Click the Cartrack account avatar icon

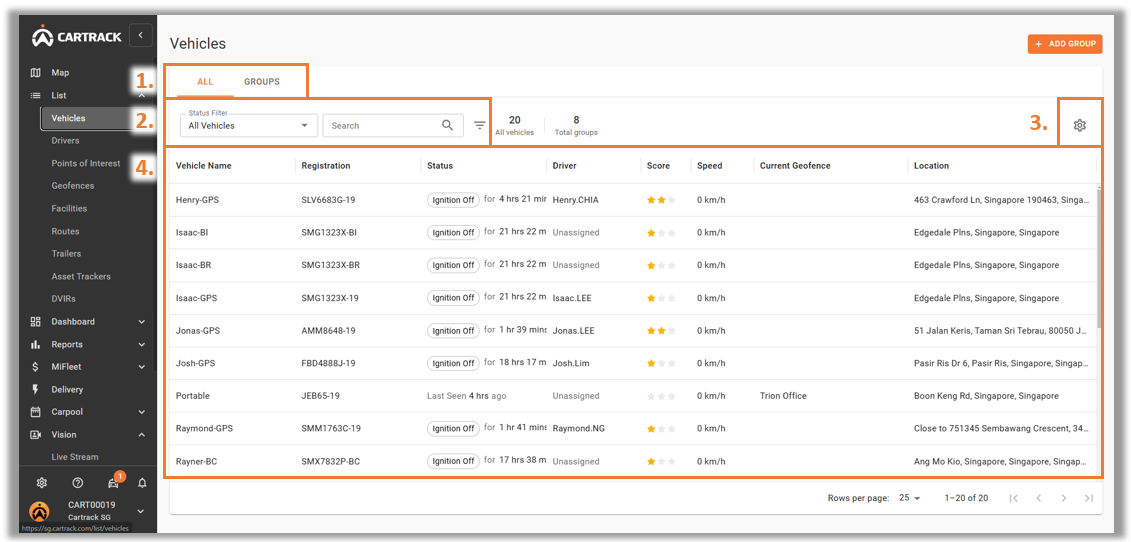[40, 511]
